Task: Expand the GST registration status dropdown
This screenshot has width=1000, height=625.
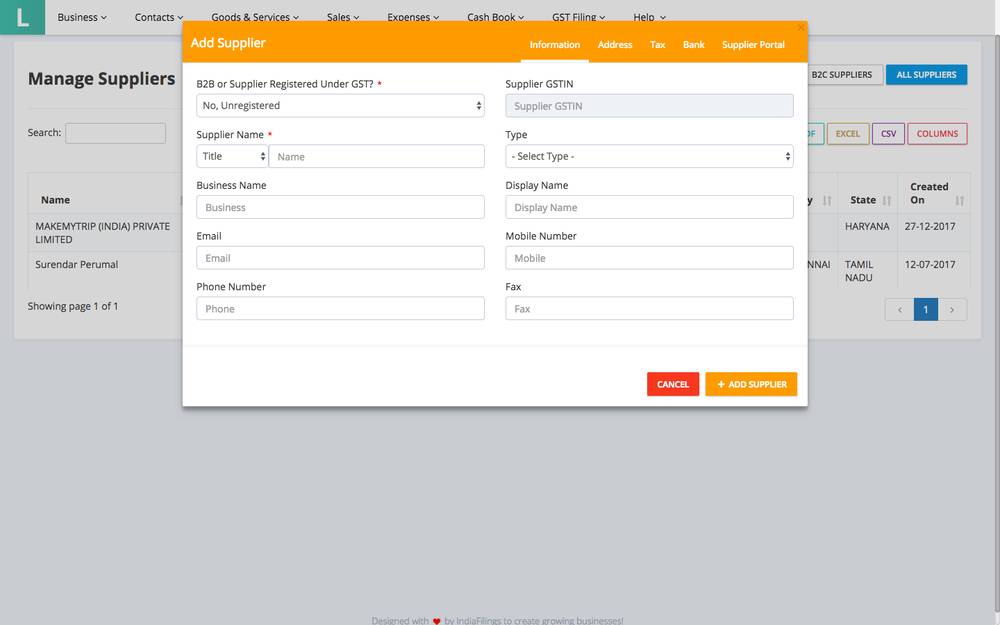Action: pyautogui.click(x=340, y=105)
